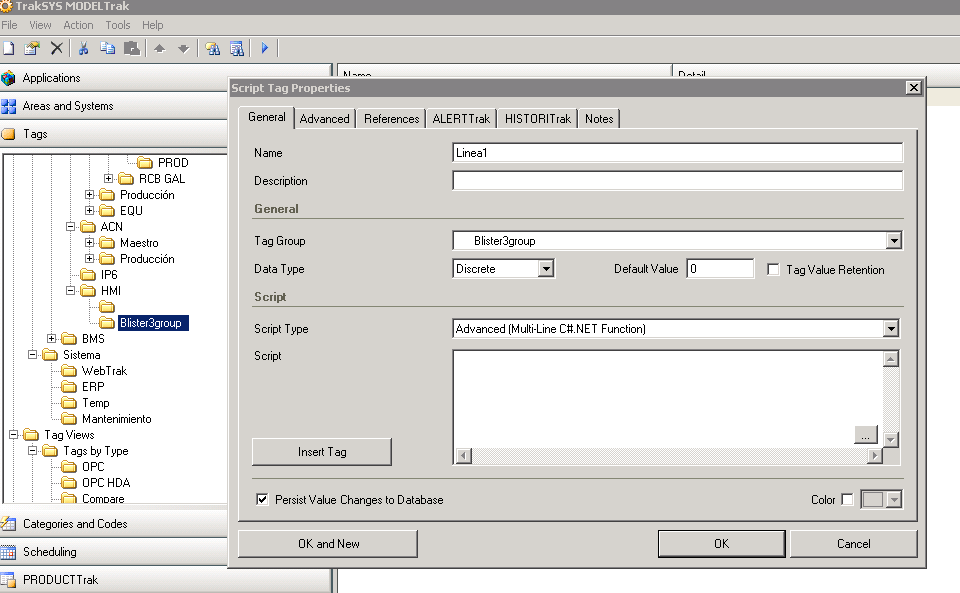Switch to the Advanced tab
The width and height of the screenshot is (960, 593).
324,119
